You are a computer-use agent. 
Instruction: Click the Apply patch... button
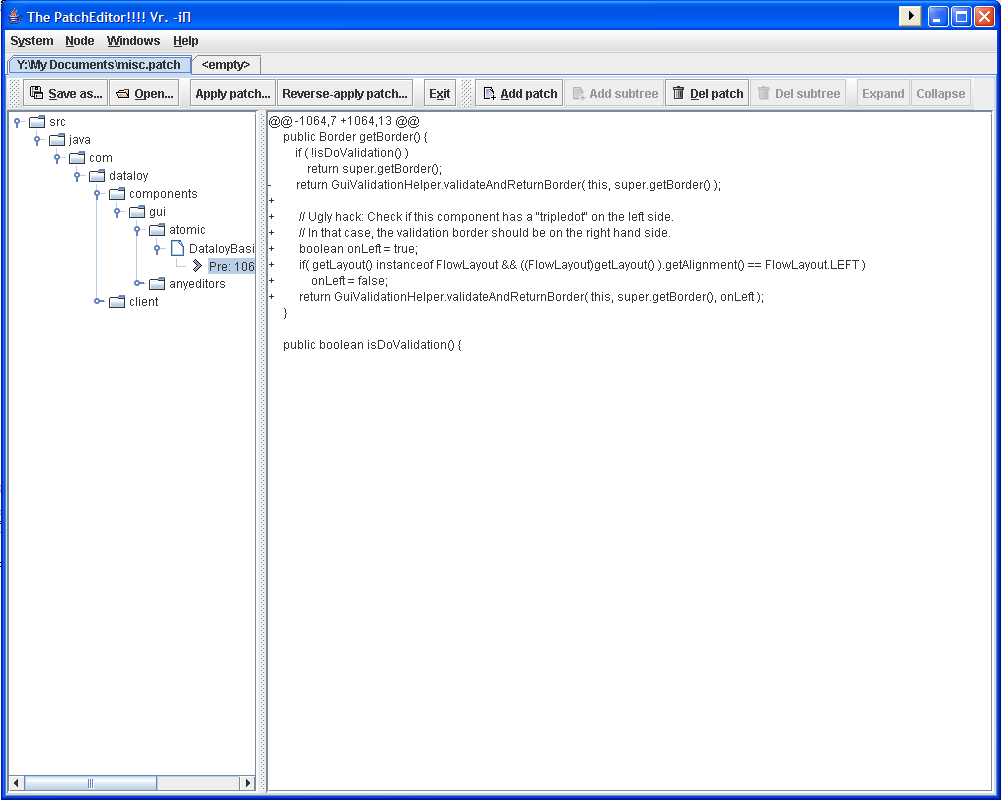click(x=233, y=93)
